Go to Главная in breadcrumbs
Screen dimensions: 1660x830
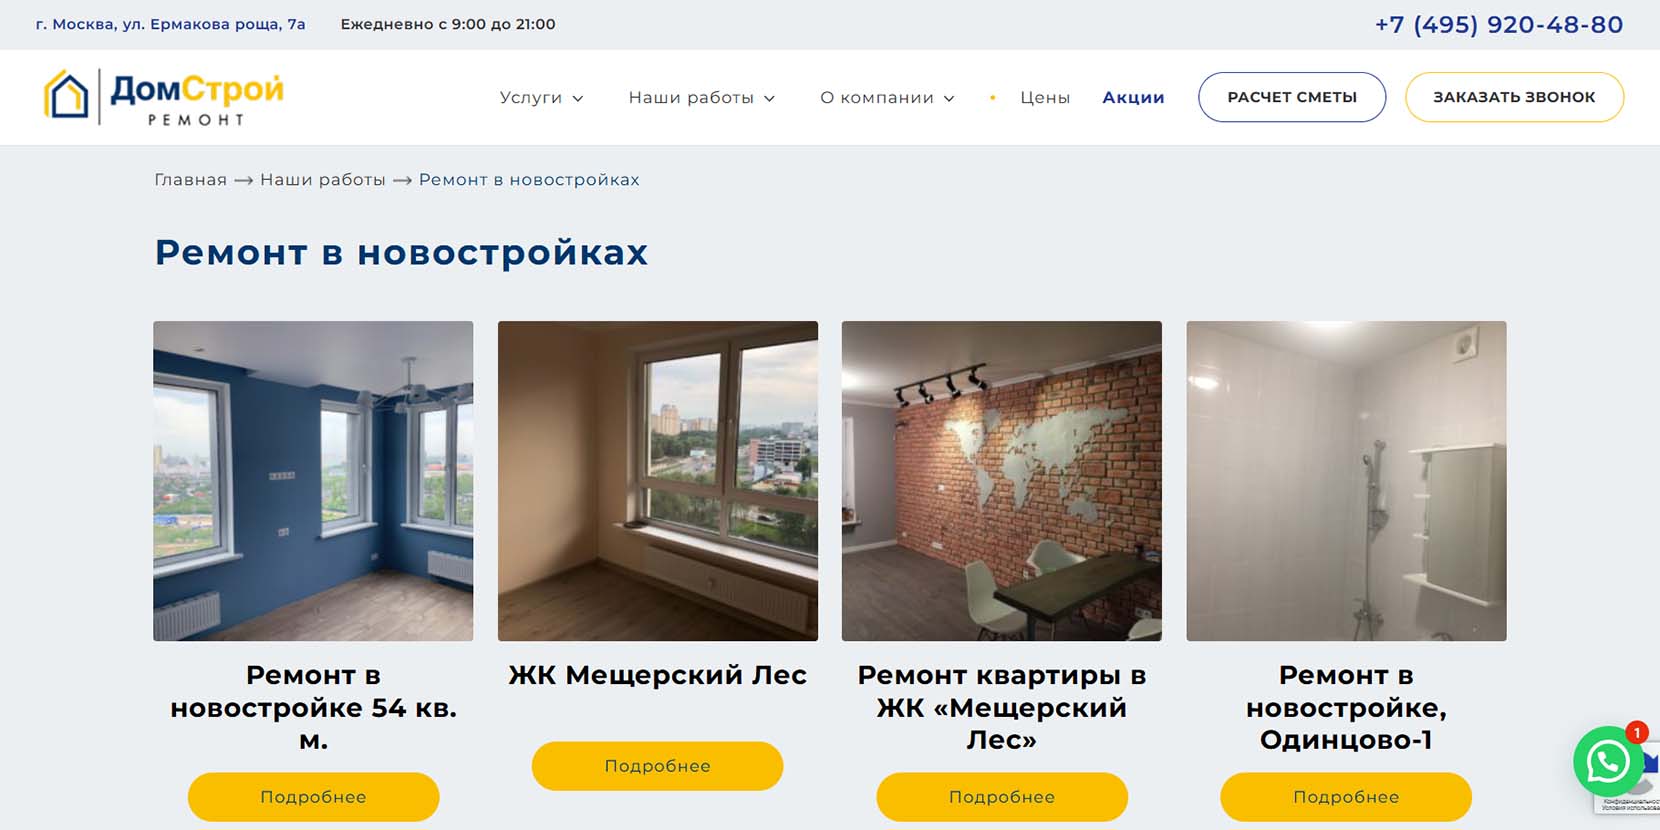point(190,180)
